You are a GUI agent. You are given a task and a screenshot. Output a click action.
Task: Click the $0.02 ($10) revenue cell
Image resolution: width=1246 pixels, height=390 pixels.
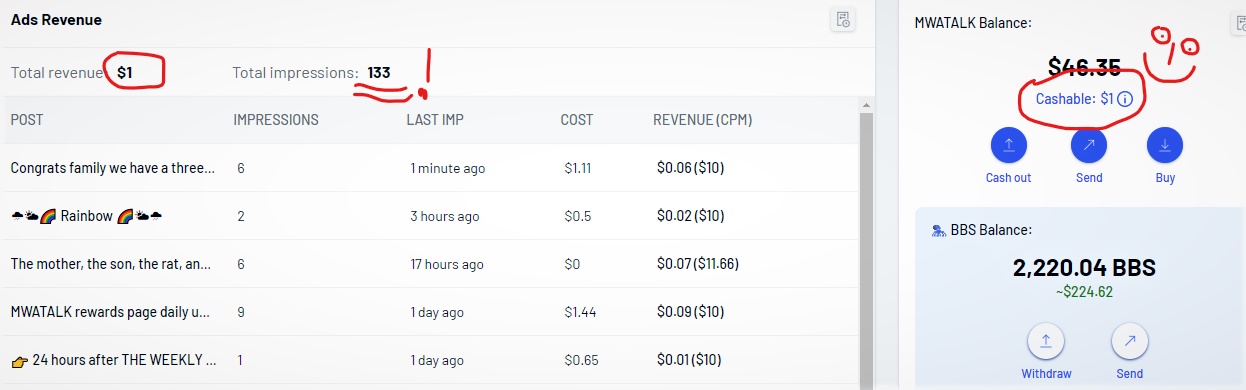[x=691, y=216]
